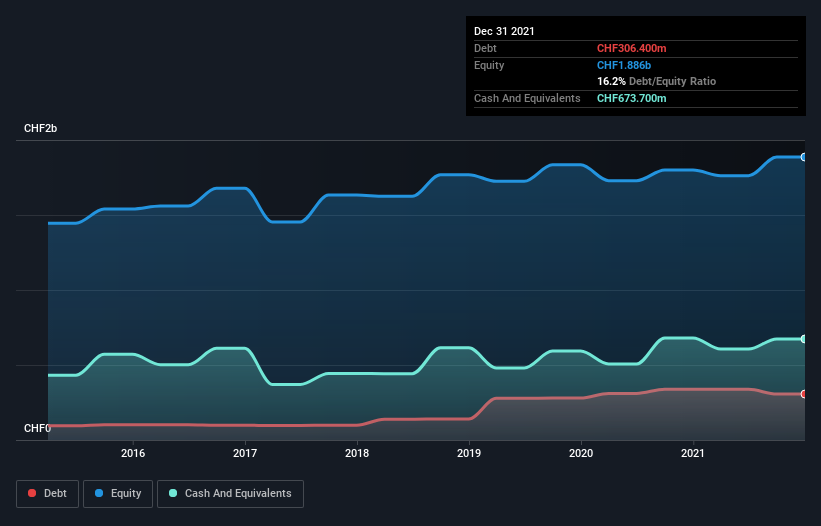This screenshot has height=526, width=821.
Task: Click the 2021 x-axis label
Action: pyautogui.click(x=693, y=453)
